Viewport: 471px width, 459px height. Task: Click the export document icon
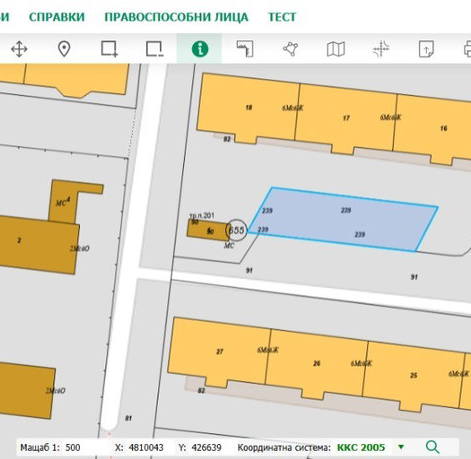click(426, 49)
